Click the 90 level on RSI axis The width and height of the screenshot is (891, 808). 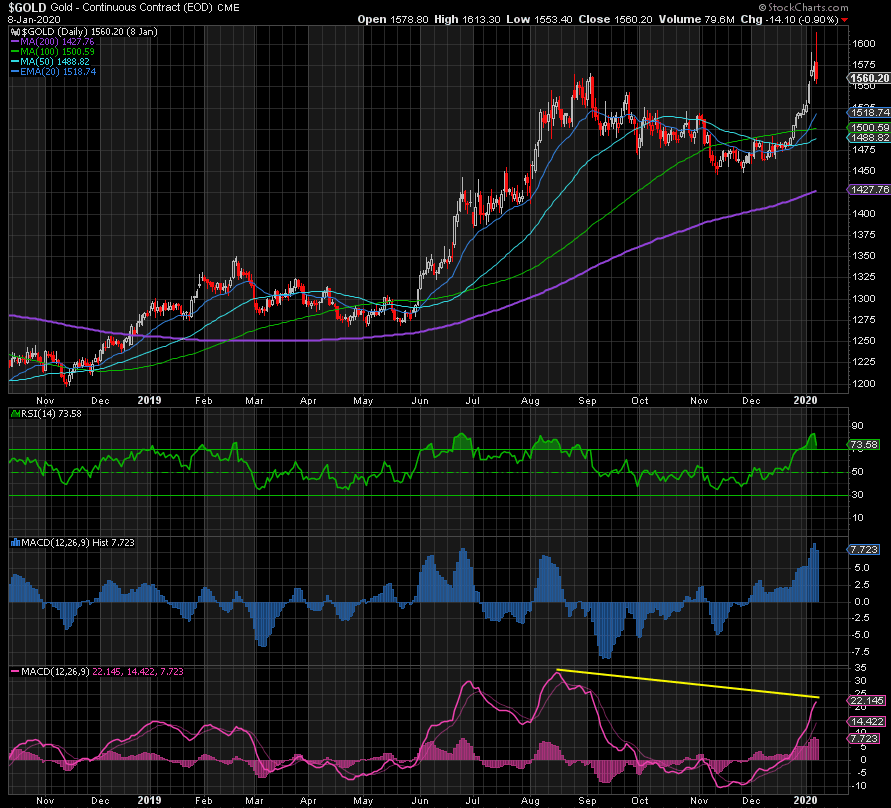tap(857, 426)
